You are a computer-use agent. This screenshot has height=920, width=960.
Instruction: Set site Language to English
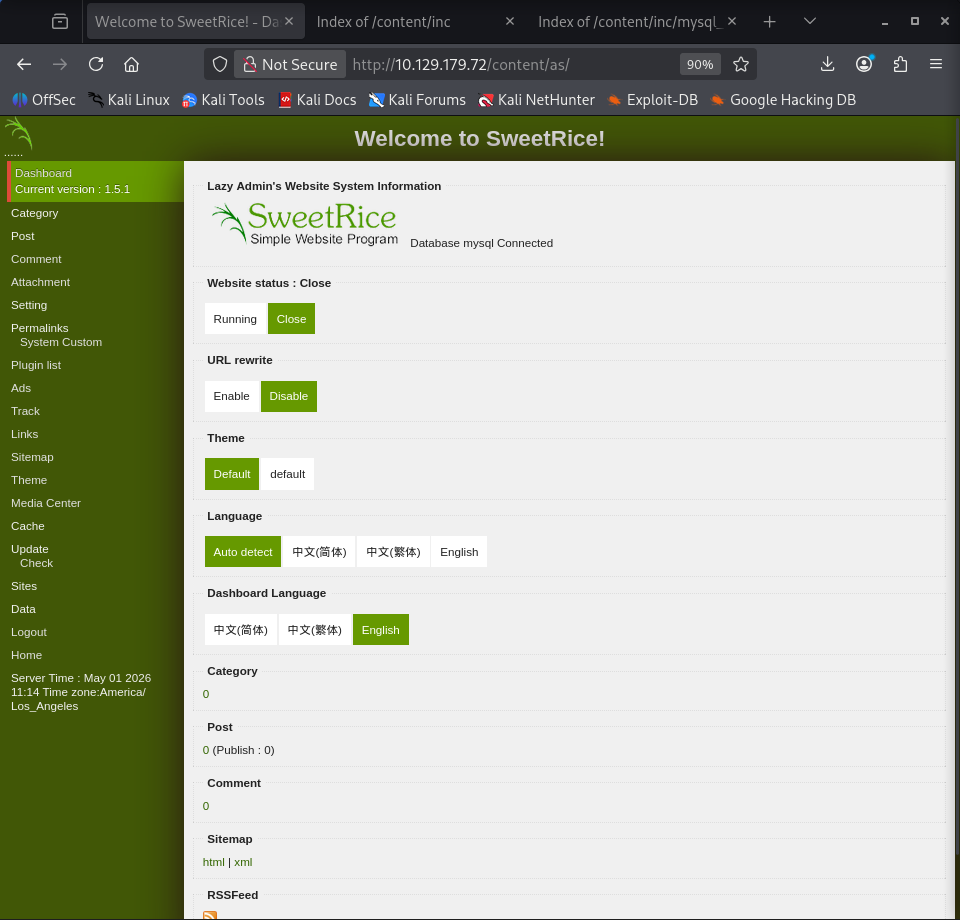point(459,552)
